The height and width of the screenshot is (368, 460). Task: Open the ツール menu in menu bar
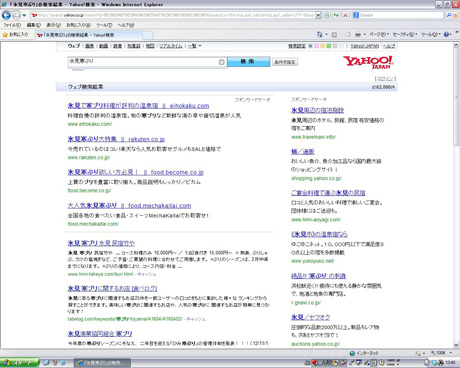(x=104, y=25)
